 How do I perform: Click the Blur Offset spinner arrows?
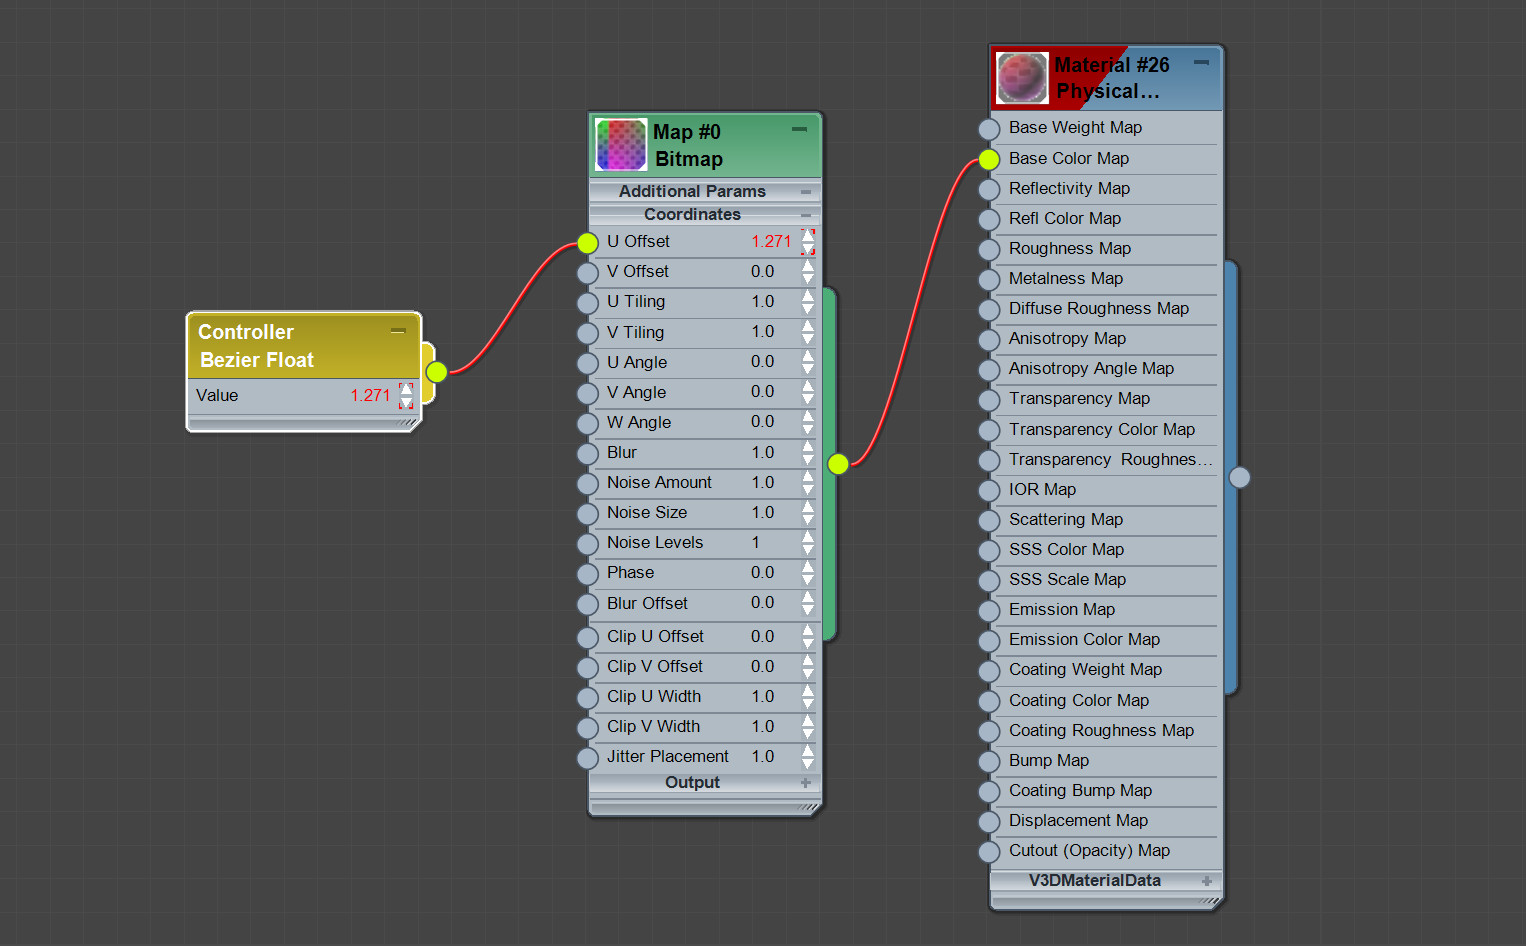coord(808,603)
